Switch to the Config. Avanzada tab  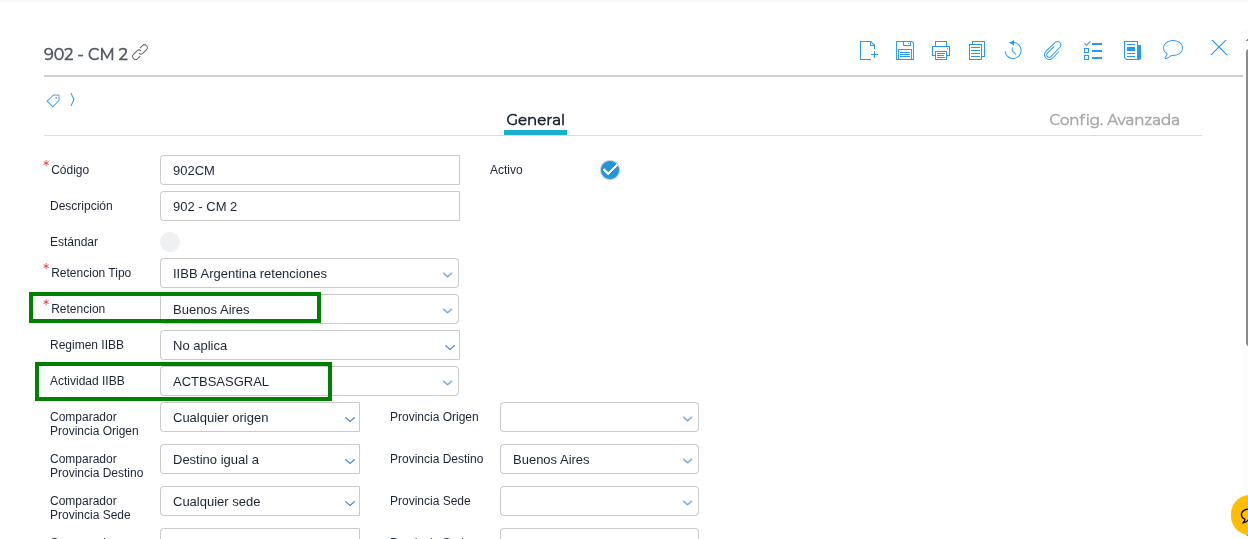[x=1114, y=120]
